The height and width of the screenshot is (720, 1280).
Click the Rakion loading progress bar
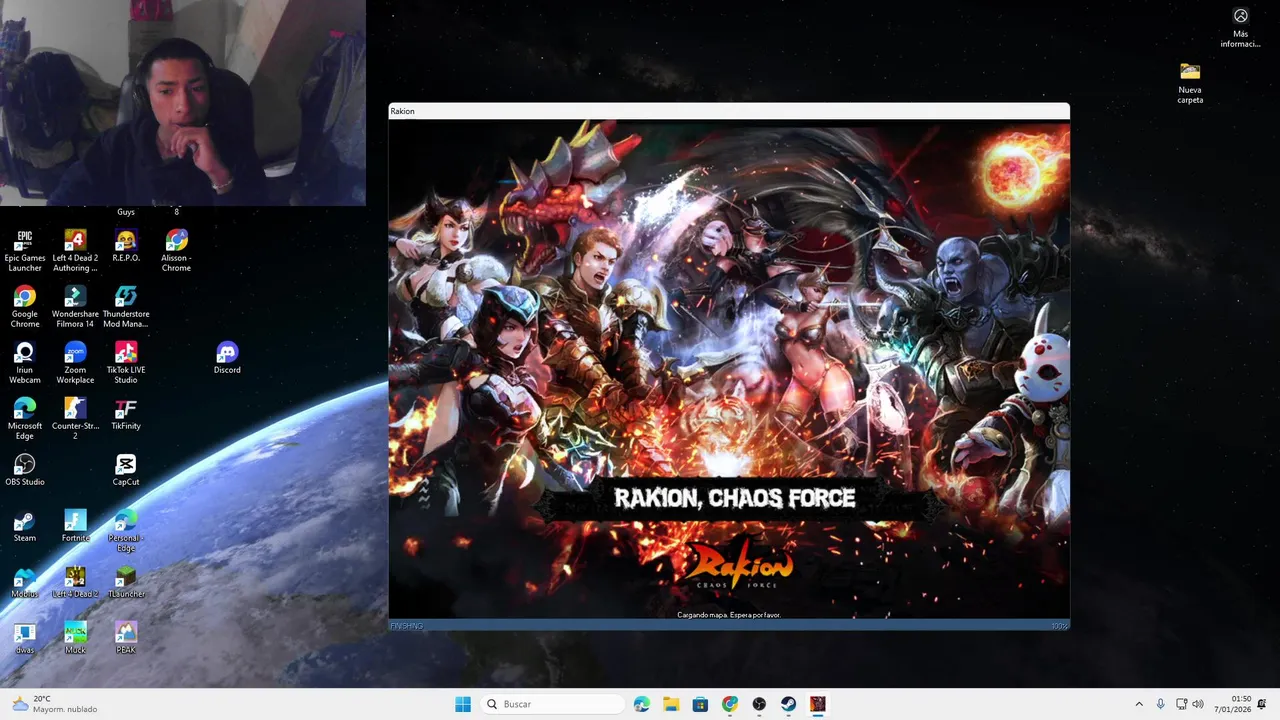[x=729, y=626]
